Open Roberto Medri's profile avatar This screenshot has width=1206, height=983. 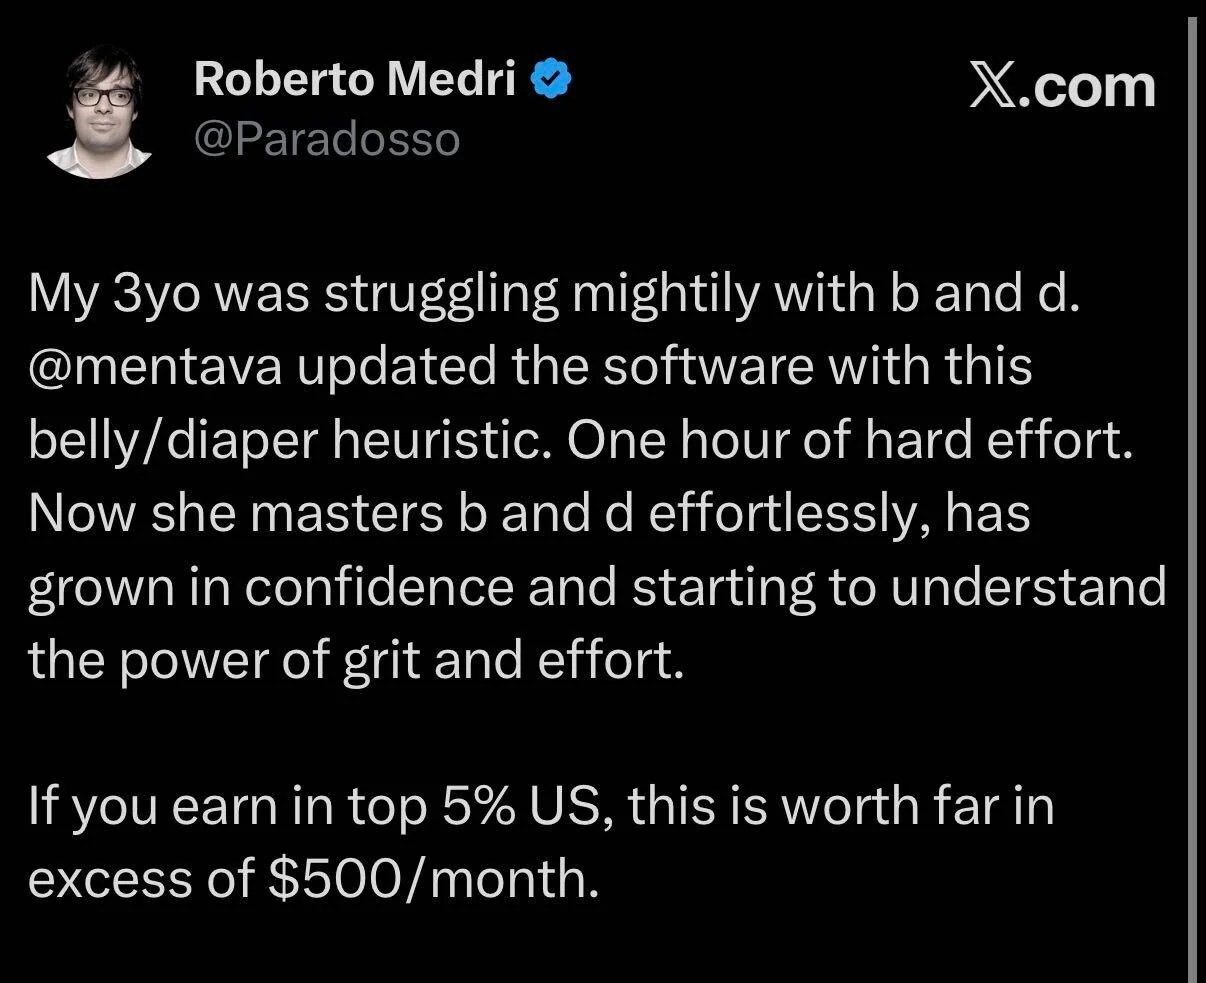(99, 114)
